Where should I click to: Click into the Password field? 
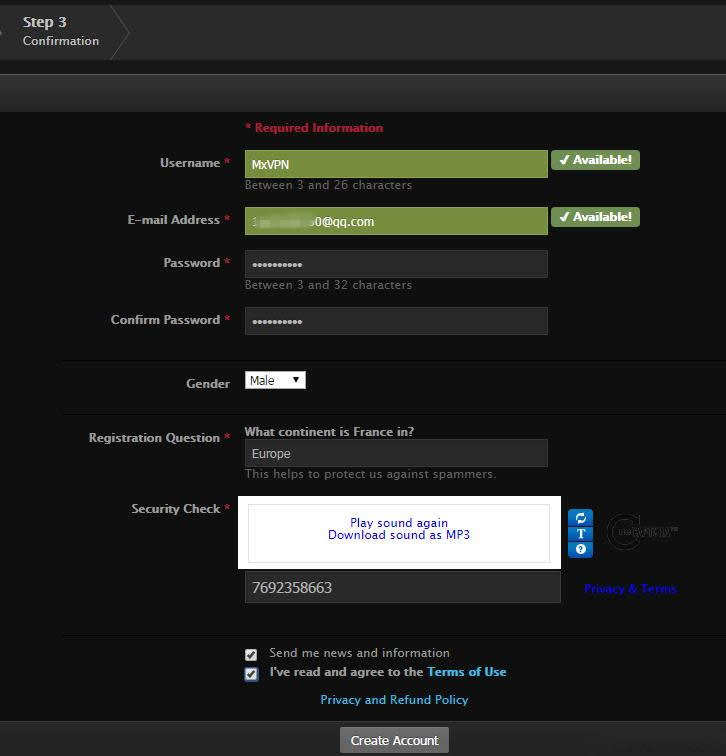[x=396, y=264]
